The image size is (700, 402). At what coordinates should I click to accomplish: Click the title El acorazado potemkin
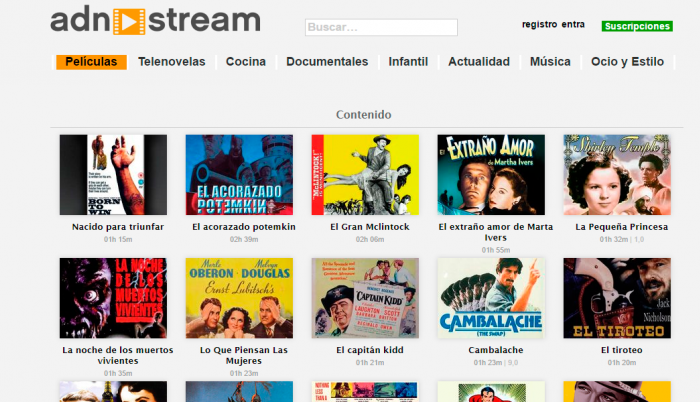click(x=244, y=227)
